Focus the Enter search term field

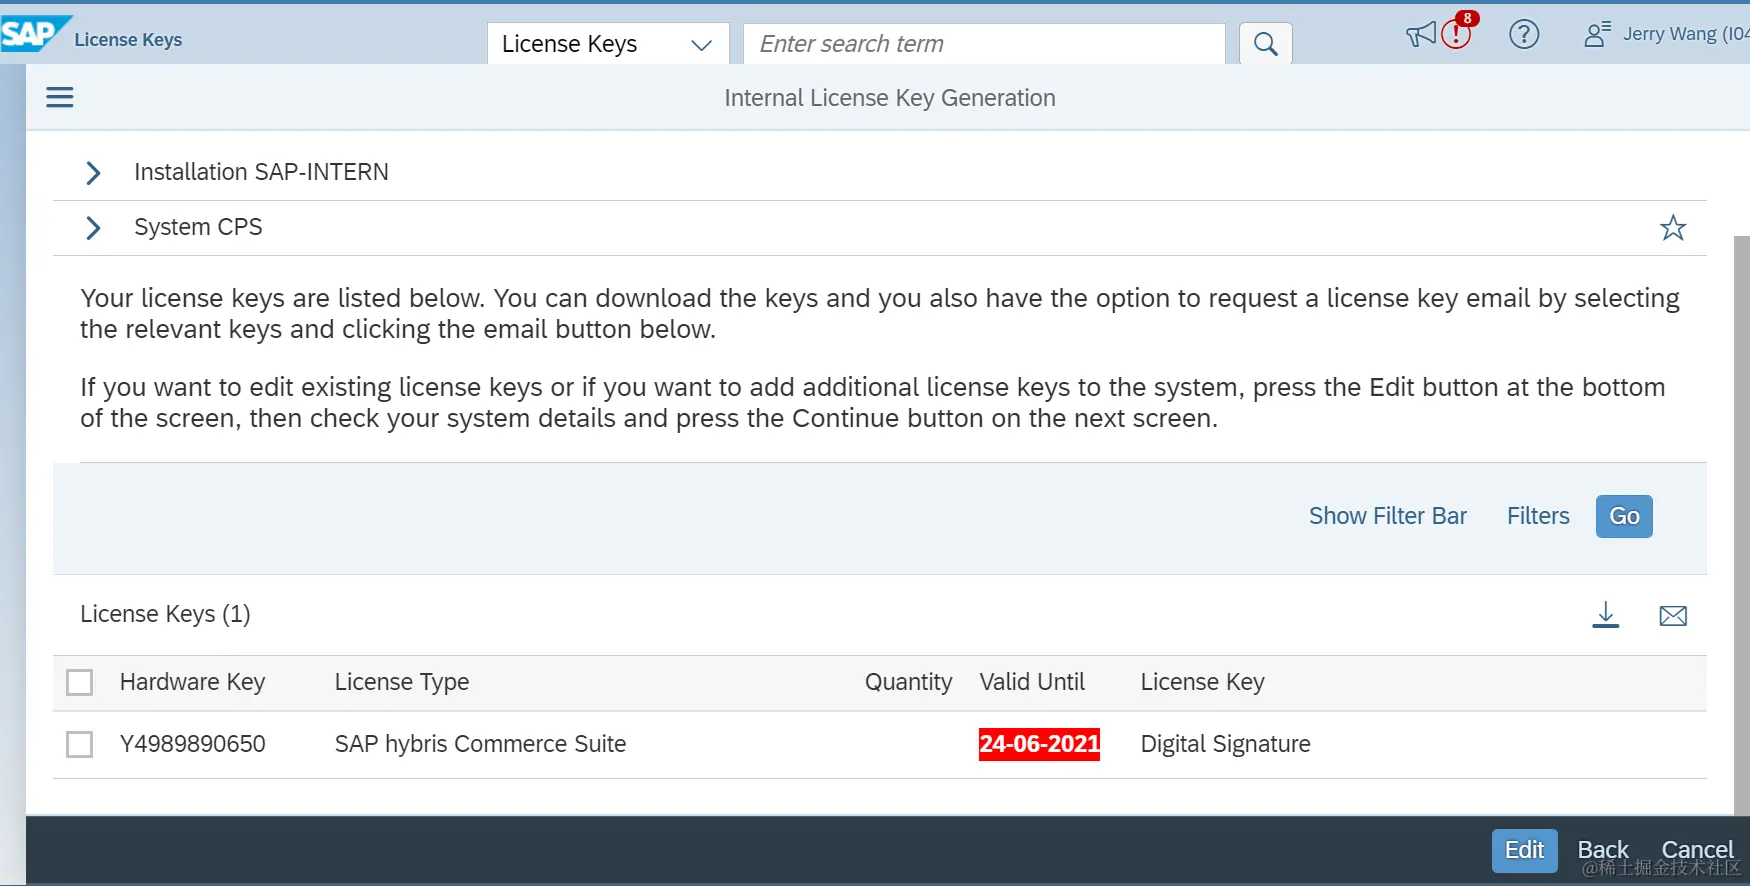984,44
